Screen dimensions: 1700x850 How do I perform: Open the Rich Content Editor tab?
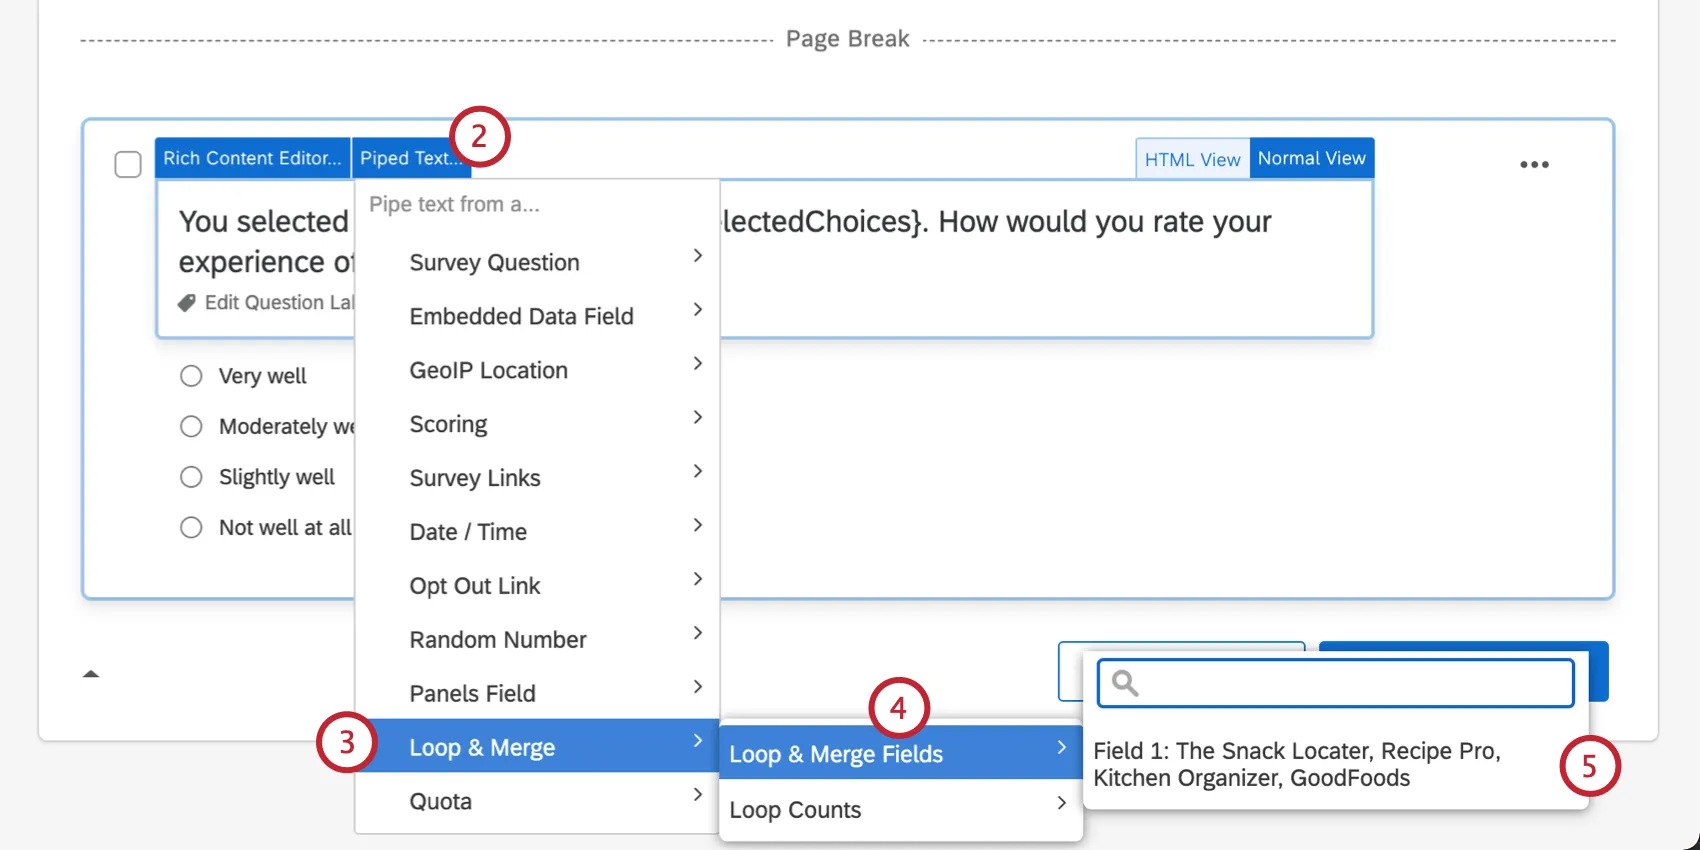252,157
